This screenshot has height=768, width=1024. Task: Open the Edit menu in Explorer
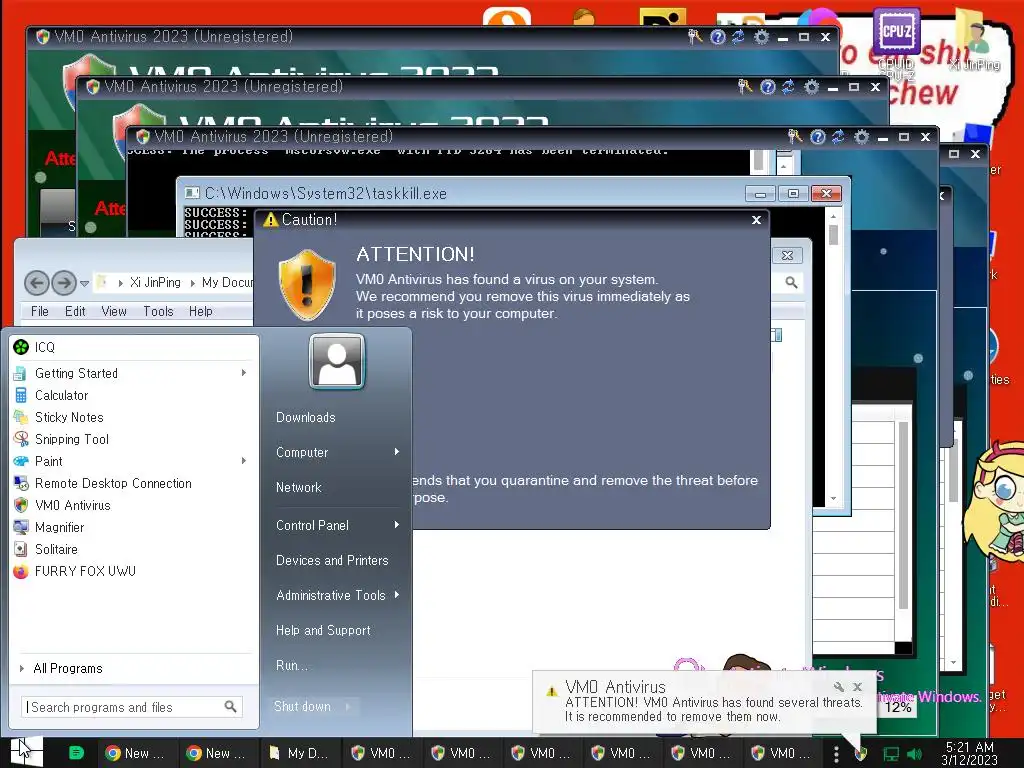[x=75, y=312]
